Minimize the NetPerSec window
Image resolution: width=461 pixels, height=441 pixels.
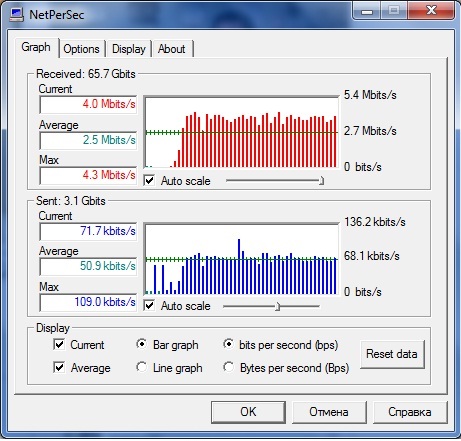(367, 11)
